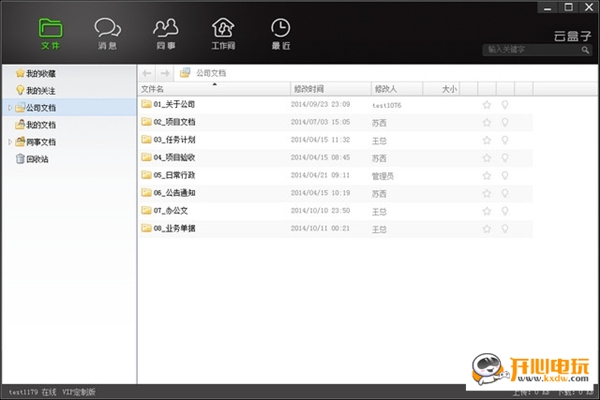The width and height of the screenshot is (600, 400).
Task: Minimize the 云盒子 window
Action: pos(548,7)
